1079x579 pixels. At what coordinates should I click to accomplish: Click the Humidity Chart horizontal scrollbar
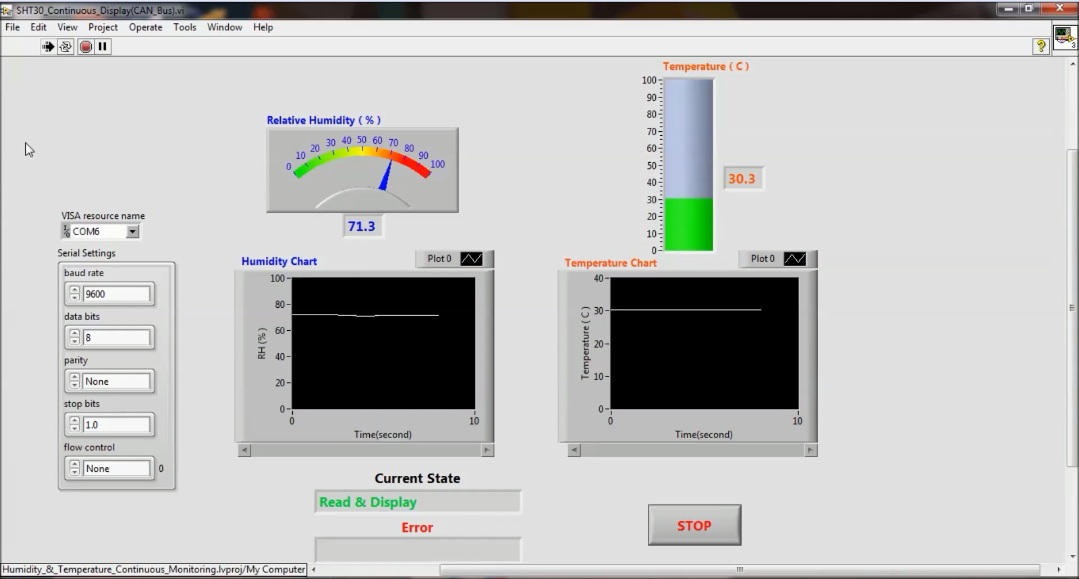363,451
